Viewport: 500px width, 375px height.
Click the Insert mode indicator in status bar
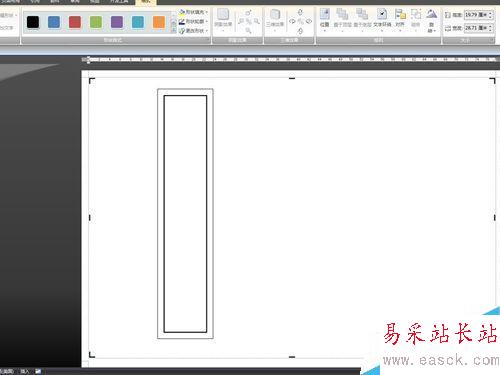[25, 371]
